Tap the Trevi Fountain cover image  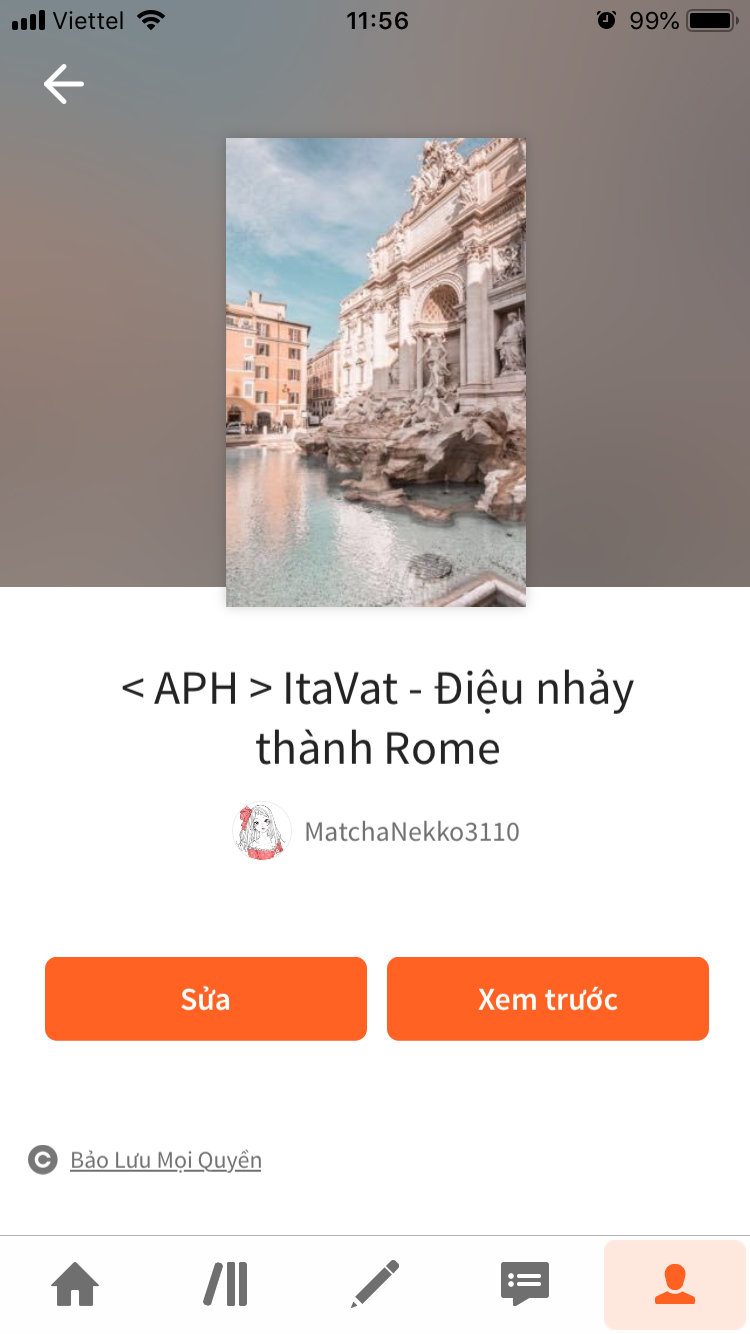click(x=376, y=372)
